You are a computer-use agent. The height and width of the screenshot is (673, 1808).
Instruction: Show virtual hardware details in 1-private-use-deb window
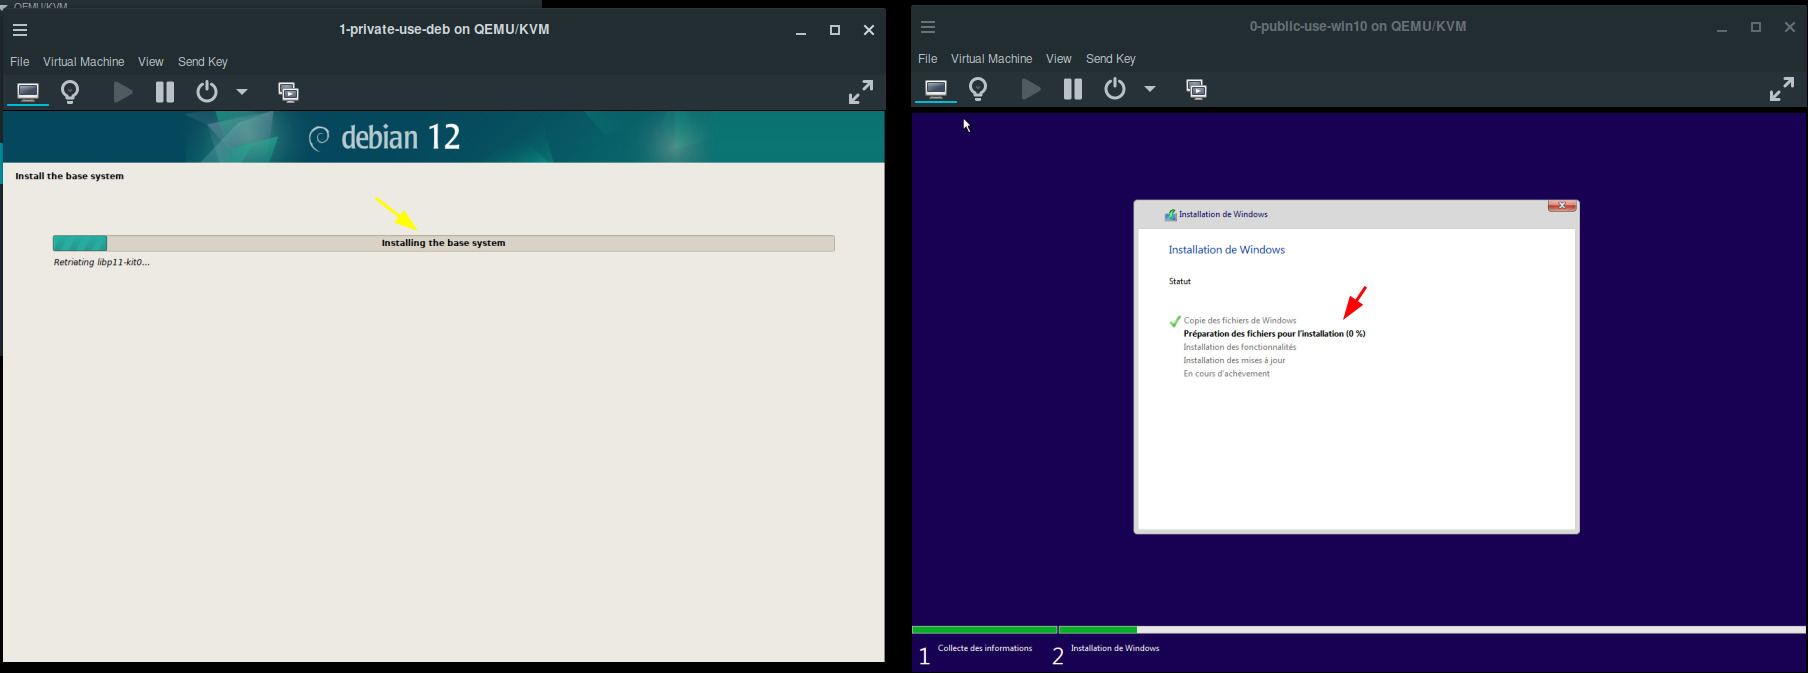70,92
